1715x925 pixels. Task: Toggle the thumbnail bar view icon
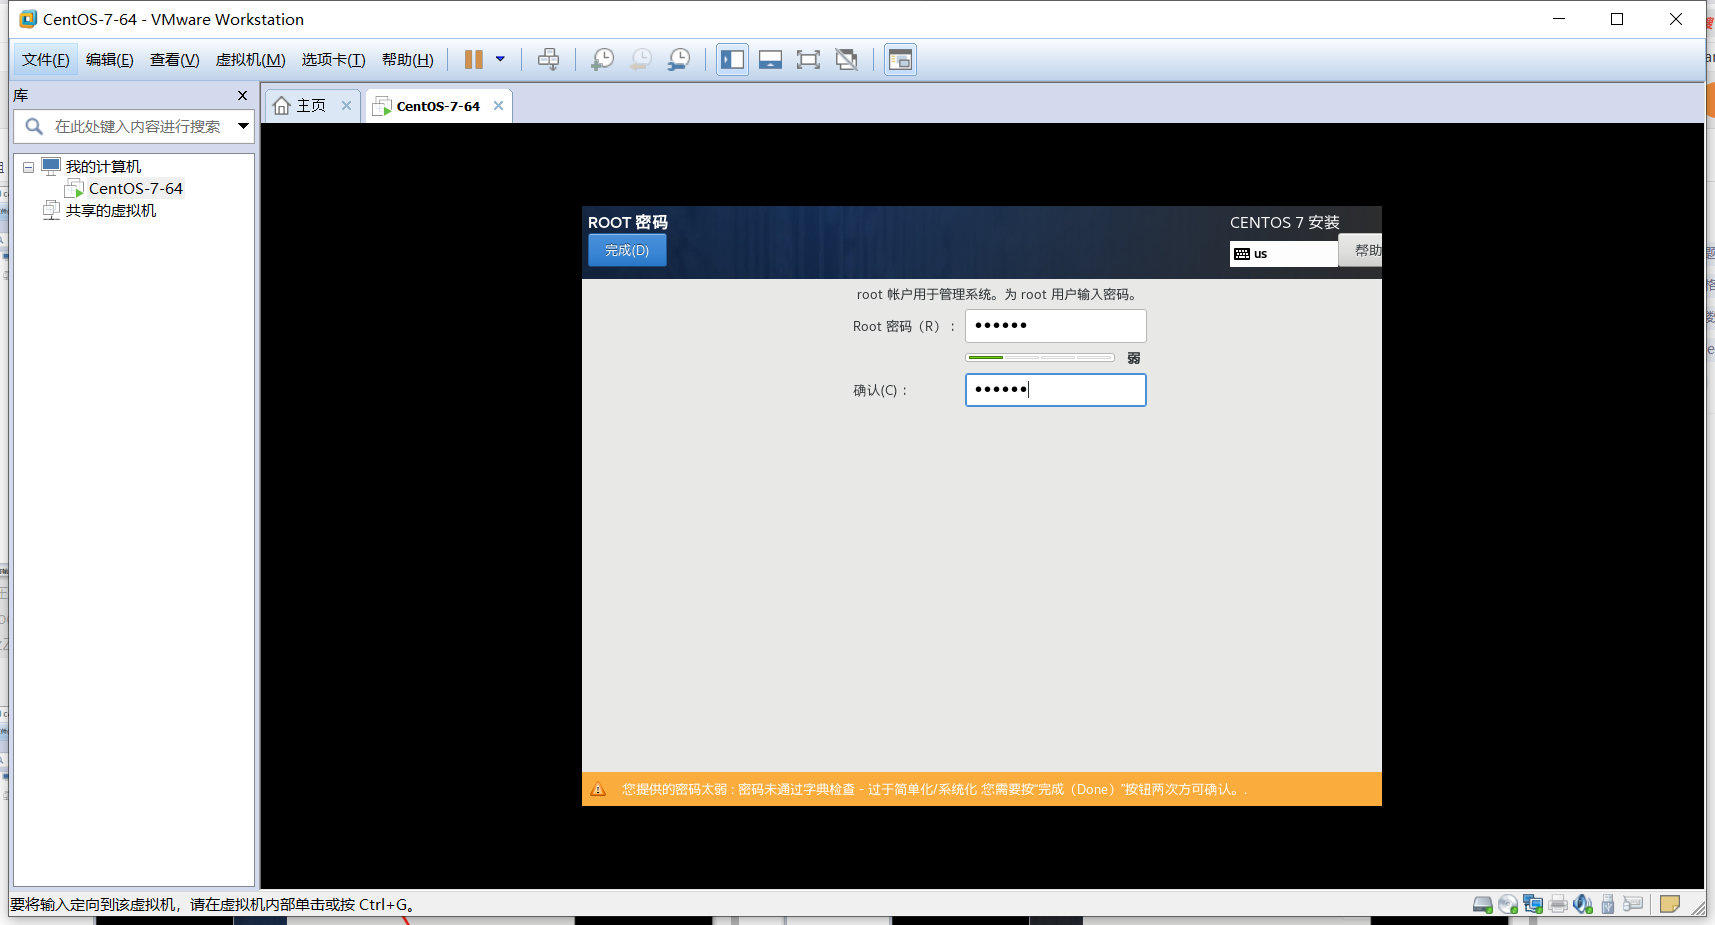pyautogui.click(x=770, y=60)
